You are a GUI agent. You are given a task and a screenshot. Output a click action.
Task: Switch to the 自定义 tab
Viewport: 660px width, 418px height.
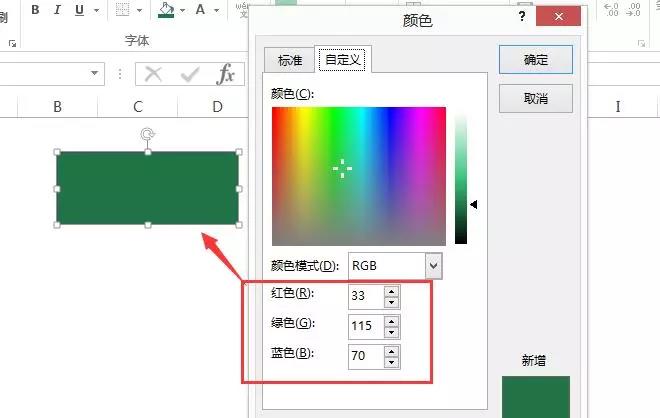(343, 59)
